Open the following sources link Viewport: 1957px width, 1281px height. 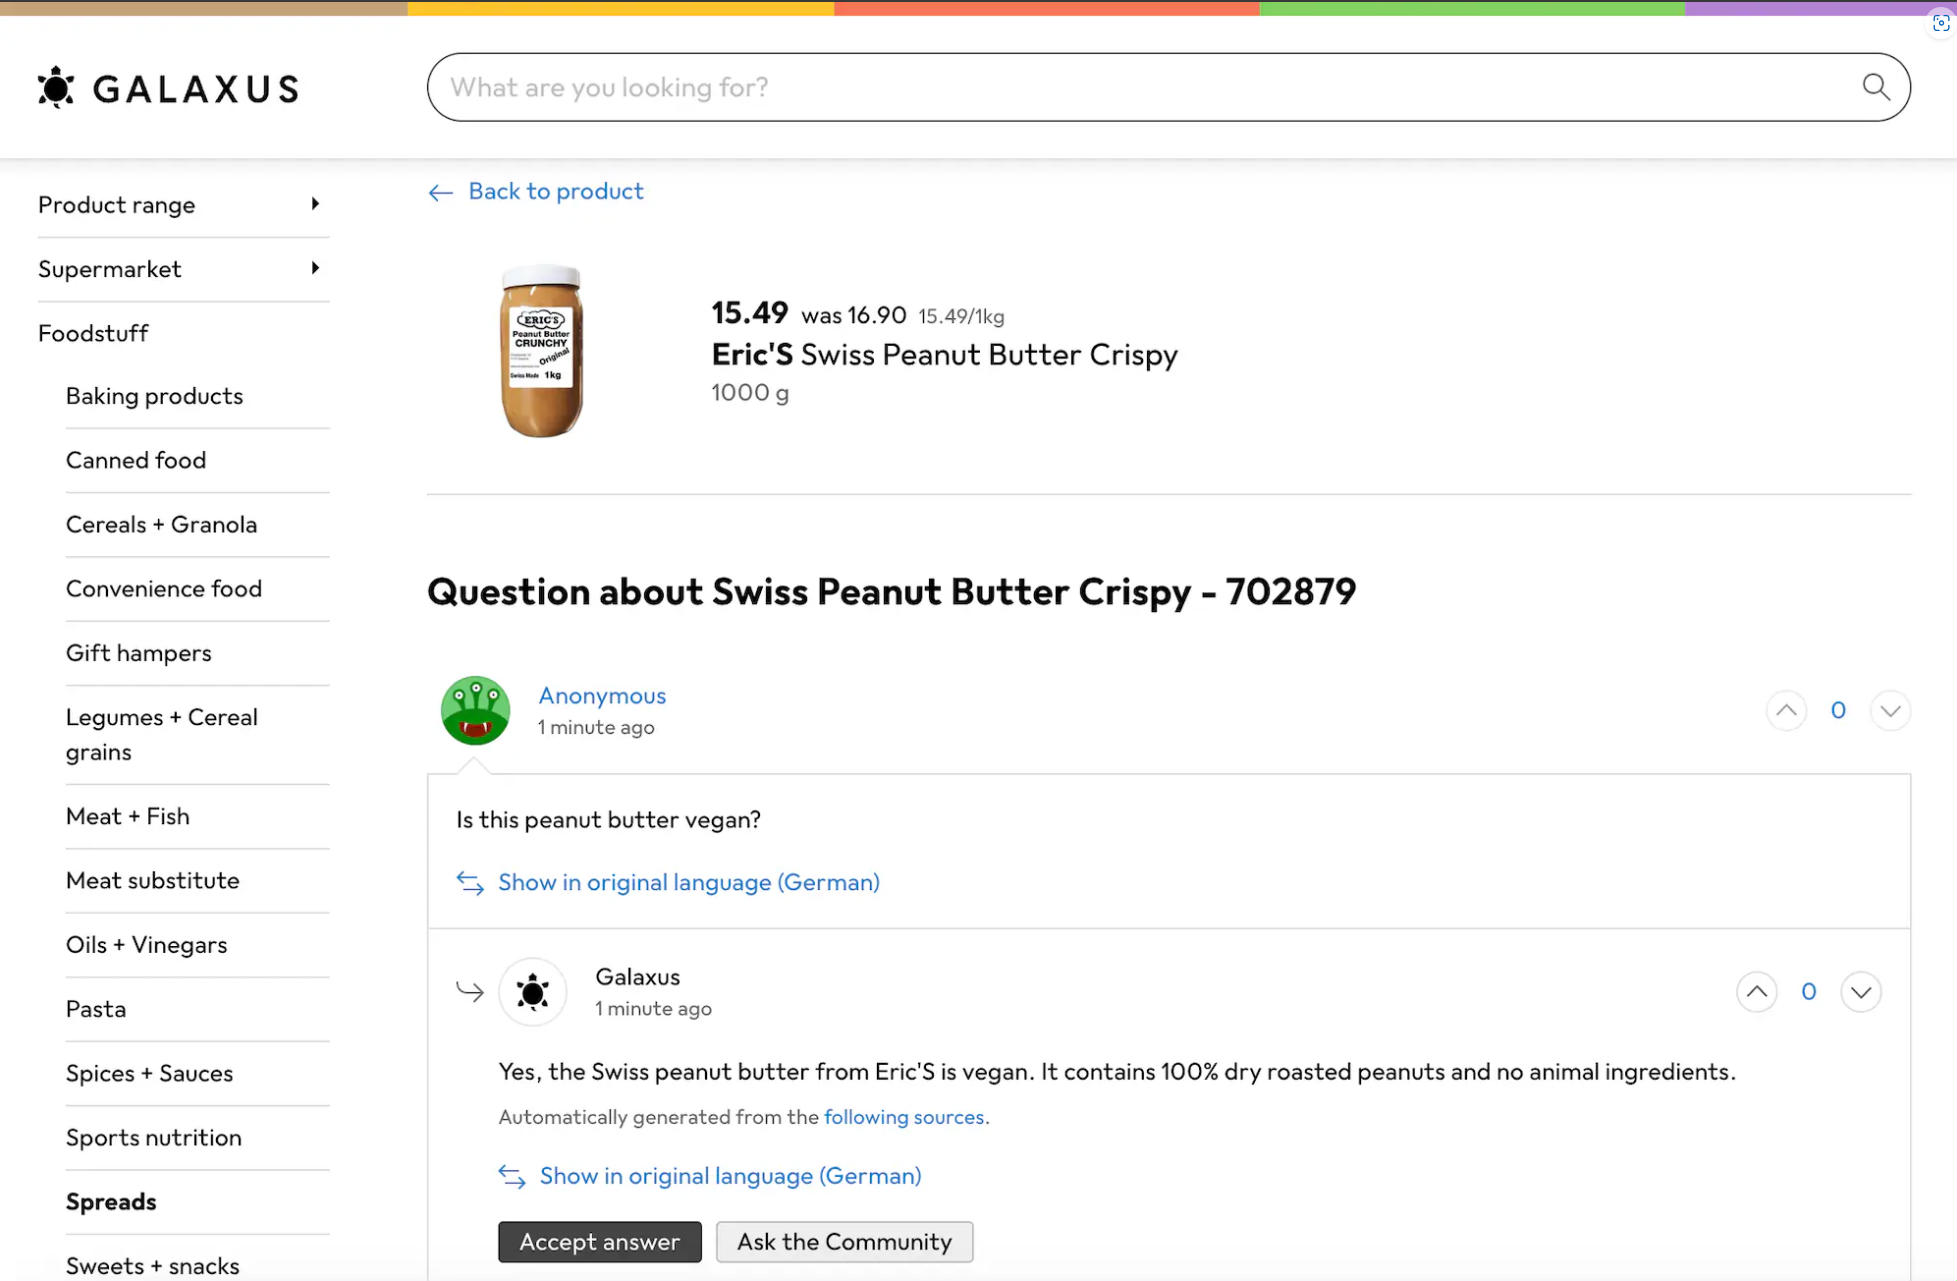coord(904,1117)
